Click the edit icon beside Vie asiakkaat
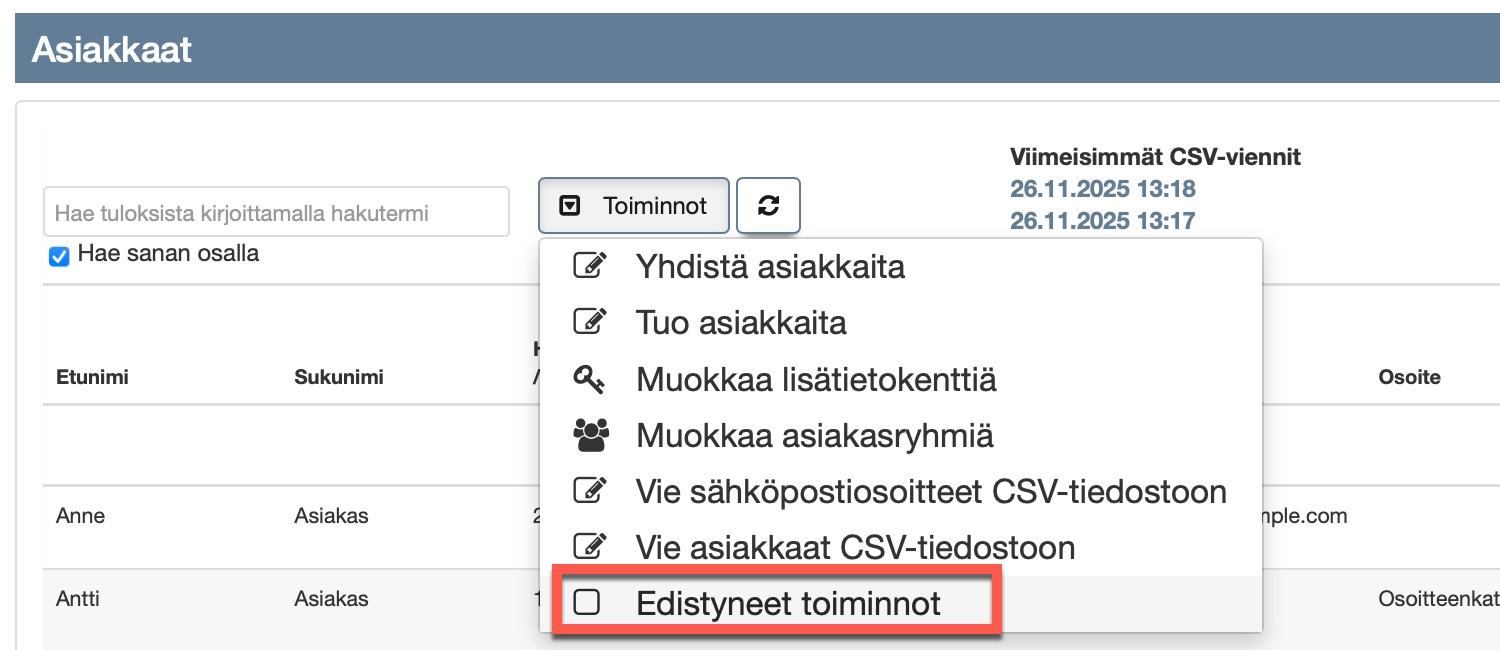 coord(589,547)
